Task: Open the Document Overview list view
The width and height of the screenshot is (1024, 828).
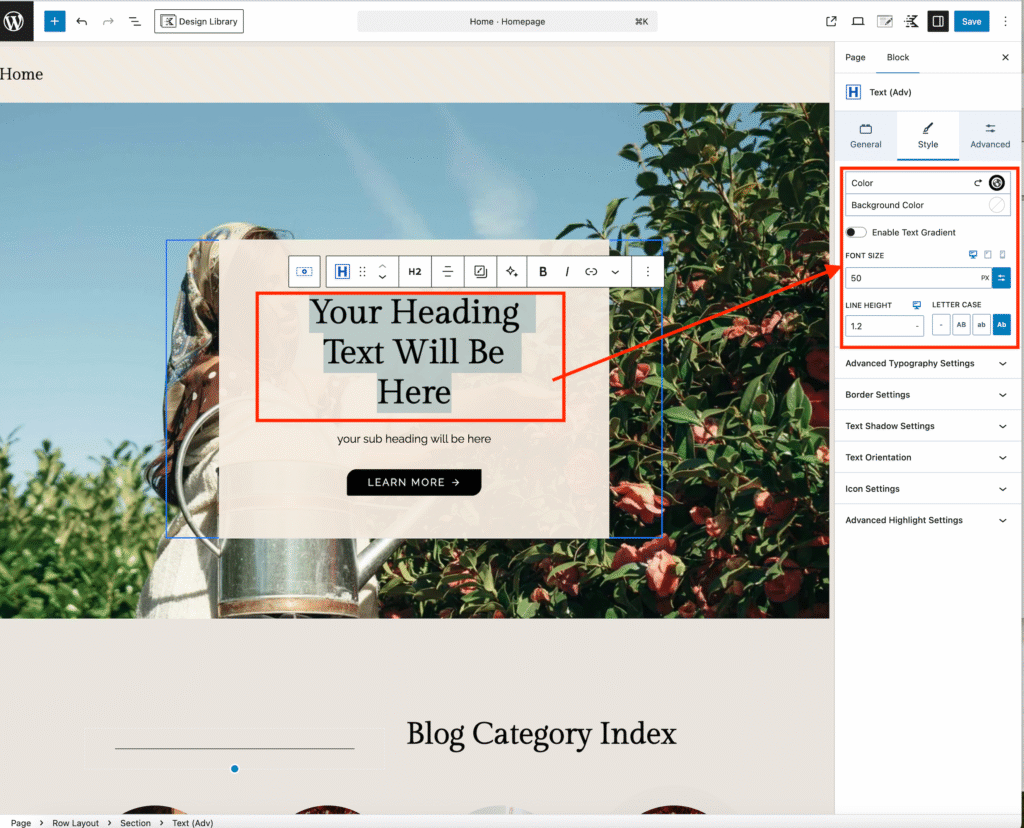Action: point(135,21)
